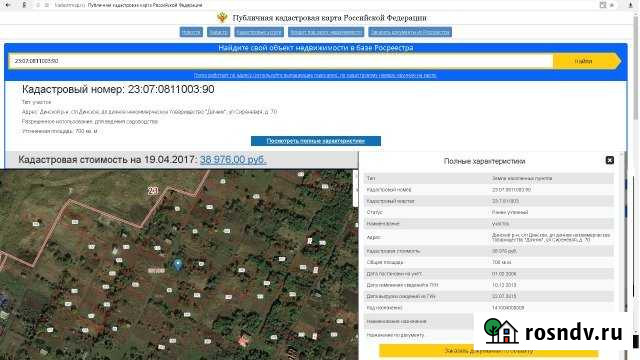The height and width of the screenshot is (360, 640).
Task: Click Посмотреть полные характеристики button
Action: [316, 141]
